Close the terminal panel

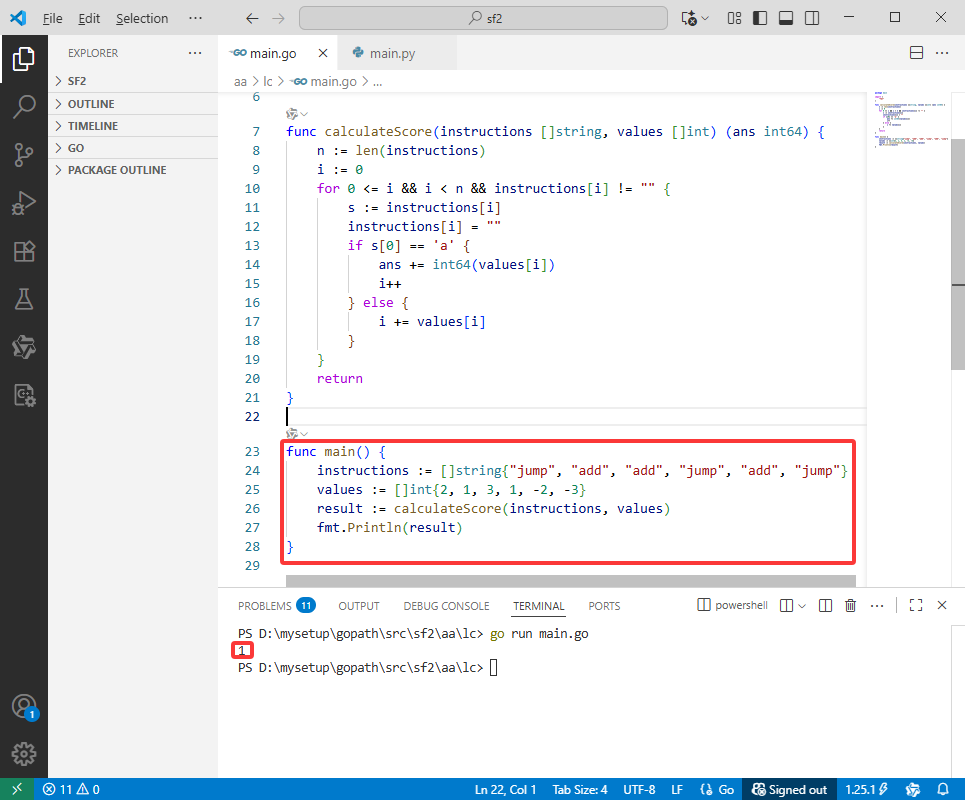(x=942, y=606)
